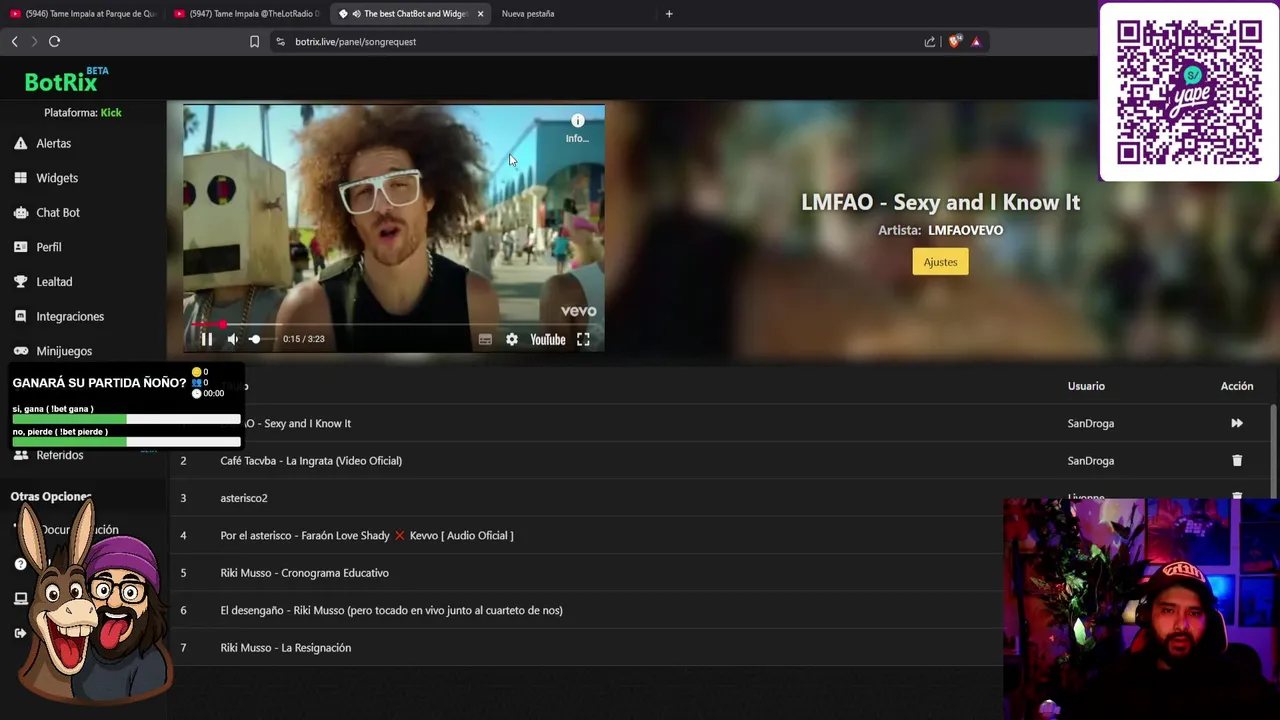Click the LMFAO - Sexy and I Know It heading
This screenshot has height=720, width=1280.
940,202
